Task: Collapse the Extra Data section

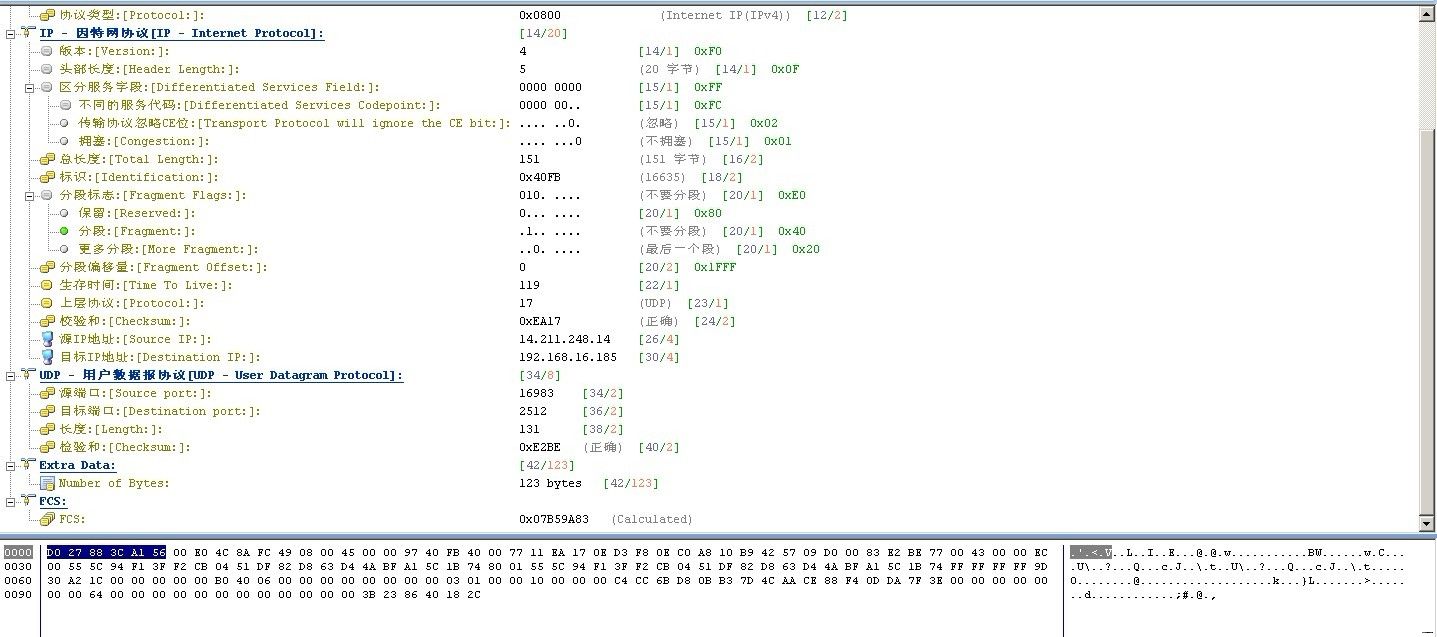Action: click(x=10, y=465)
